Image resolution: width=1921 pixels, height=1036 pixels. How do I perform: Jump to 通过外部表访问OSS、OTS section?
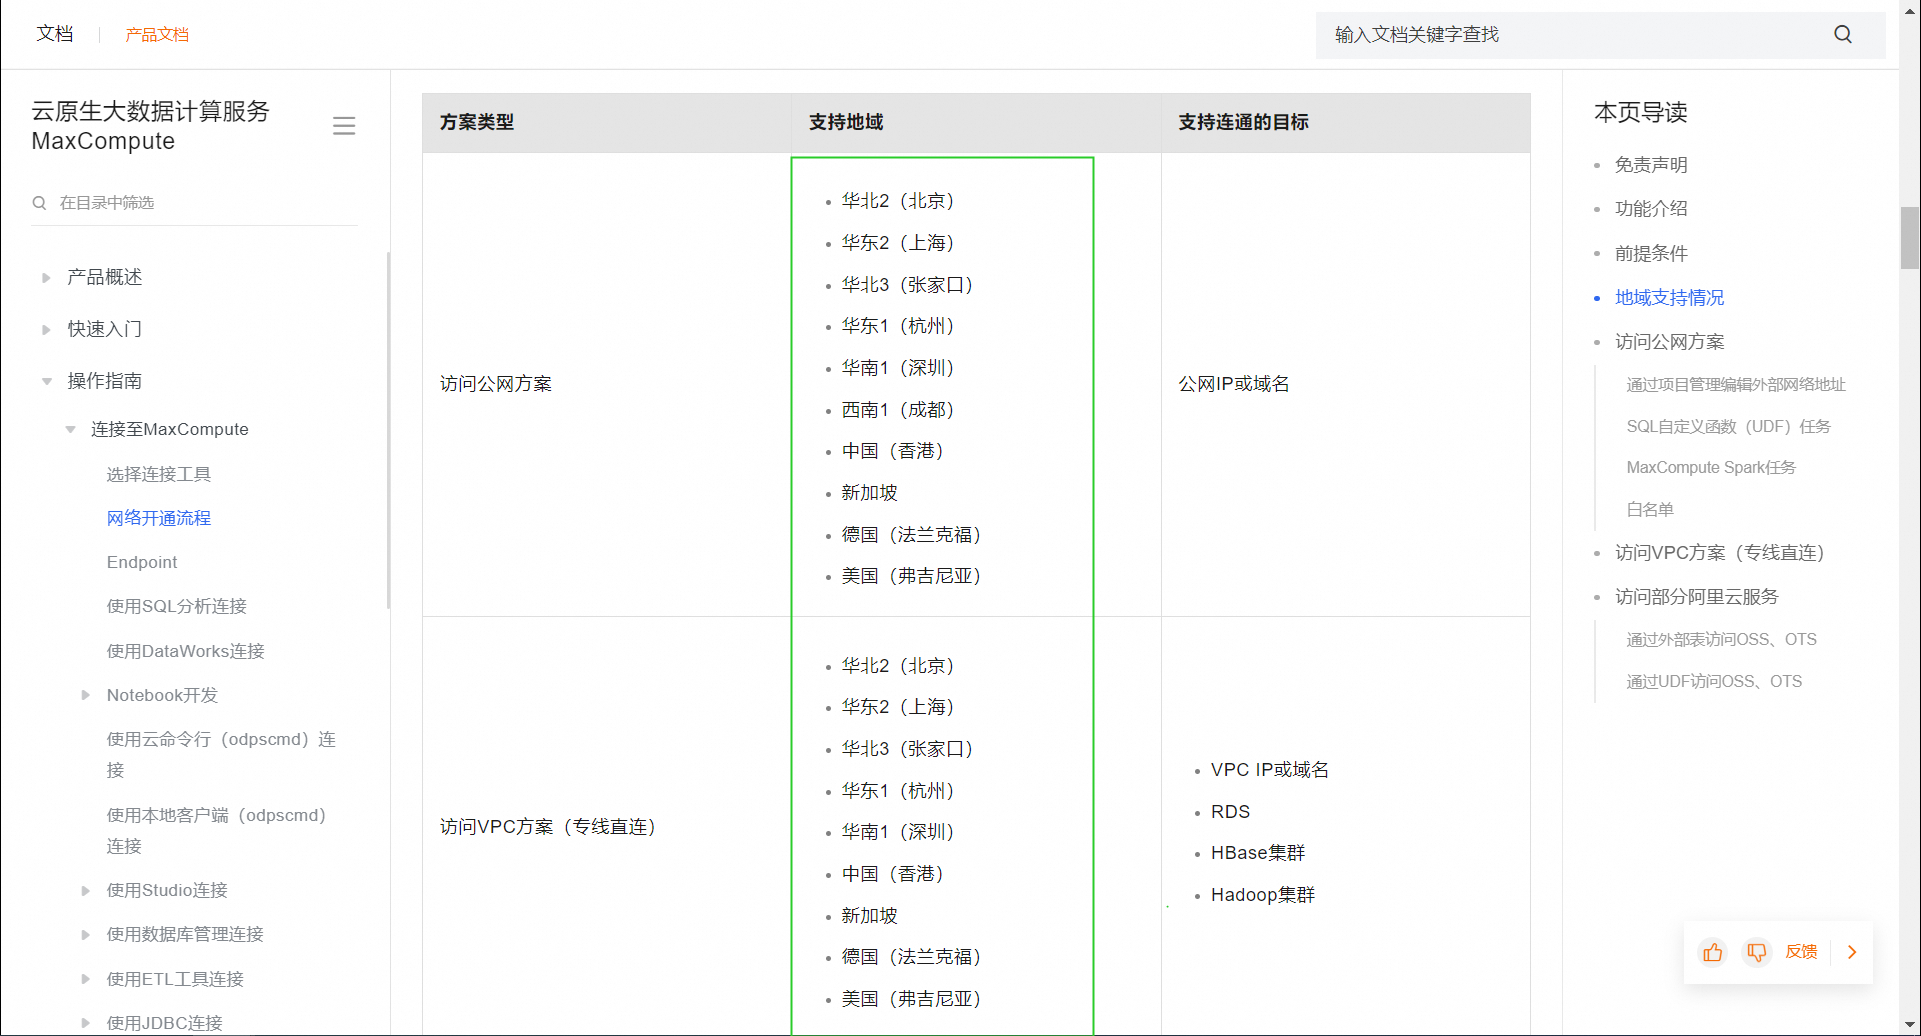pos(1721,640)
